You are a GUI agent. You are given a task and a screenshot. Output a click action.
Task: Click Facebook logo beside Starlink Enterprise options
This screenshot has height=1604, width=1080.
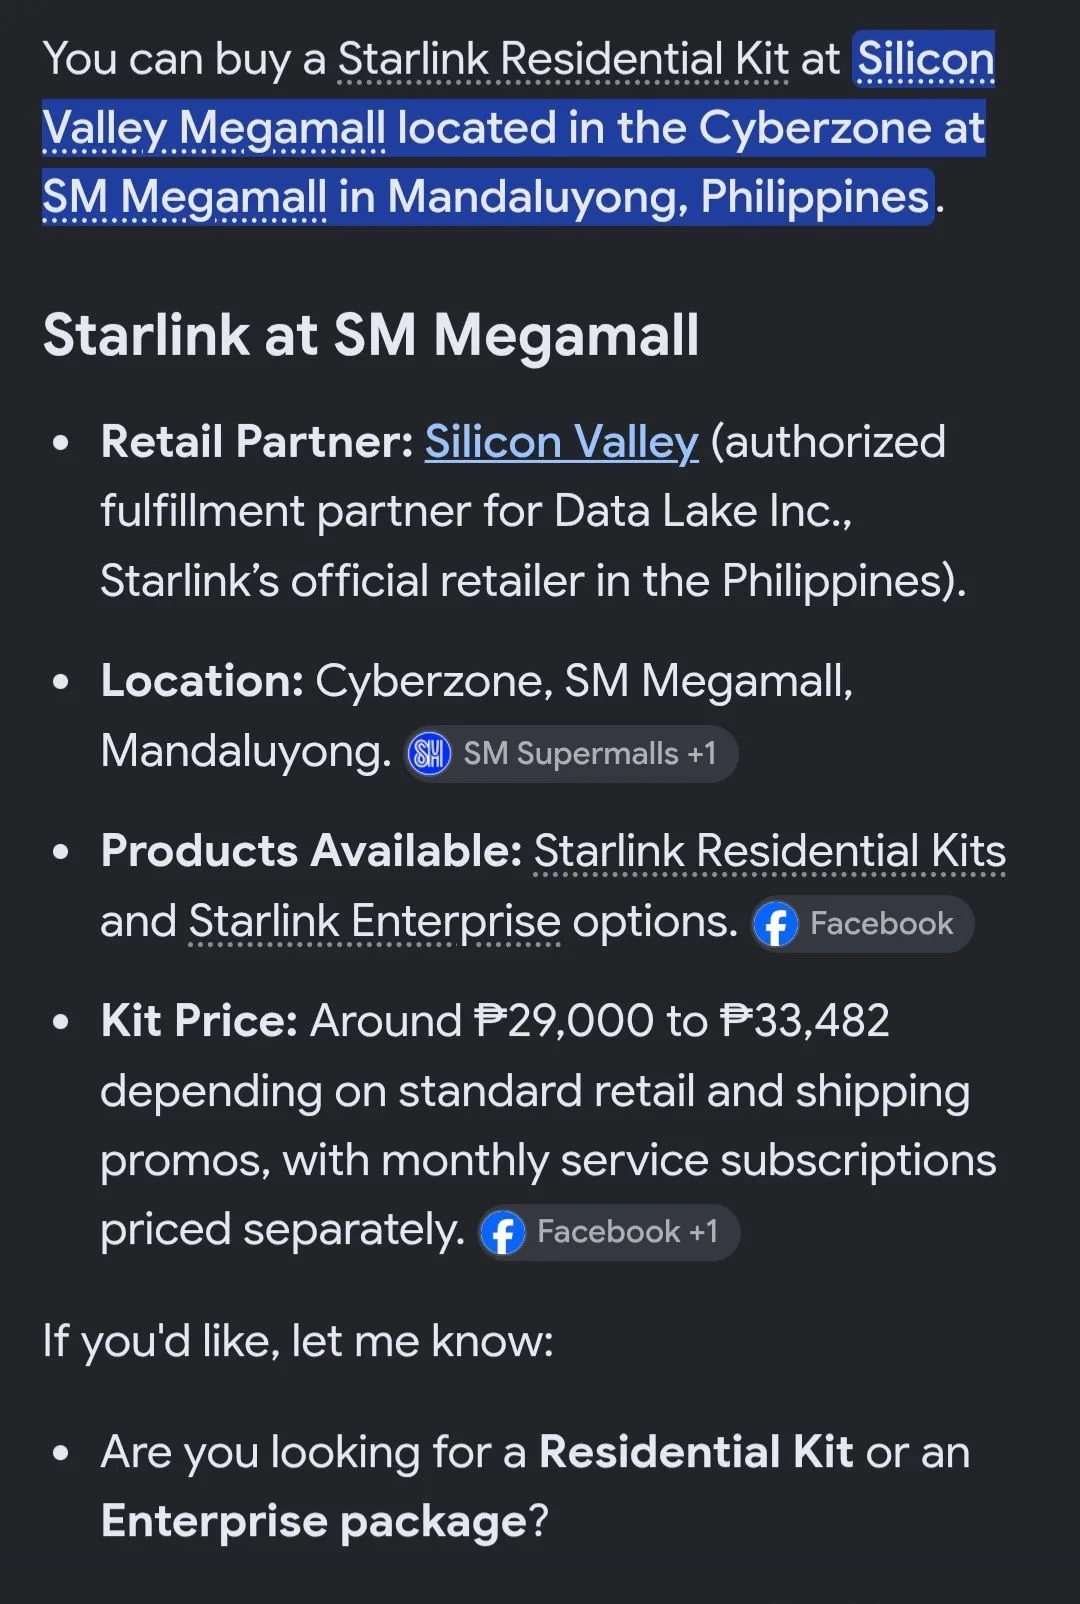click(776, 923)
